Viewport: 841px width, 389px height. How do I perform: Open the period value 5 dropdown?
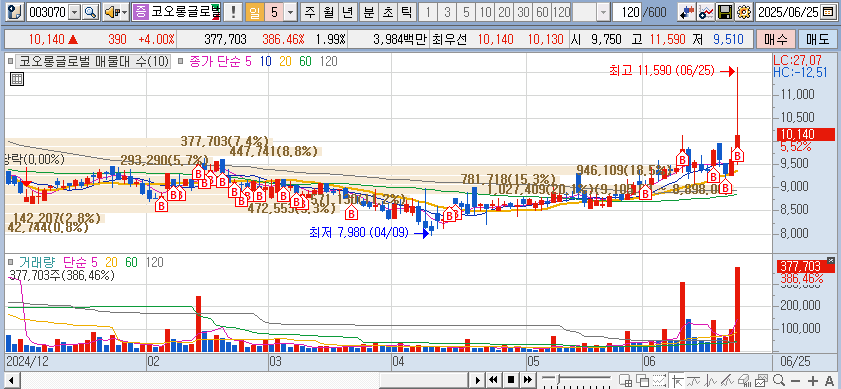tap(291, 12)
